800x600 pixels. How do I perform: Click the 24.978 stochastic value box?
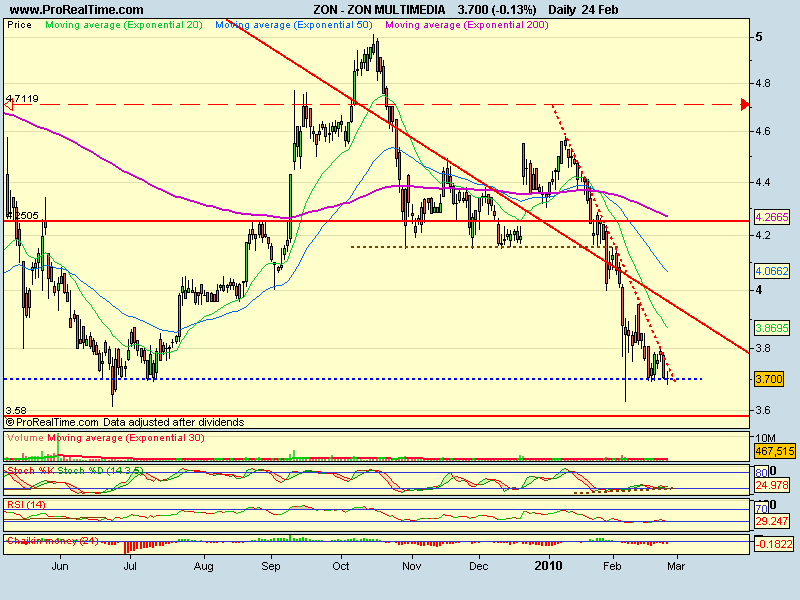click(772, 485)
